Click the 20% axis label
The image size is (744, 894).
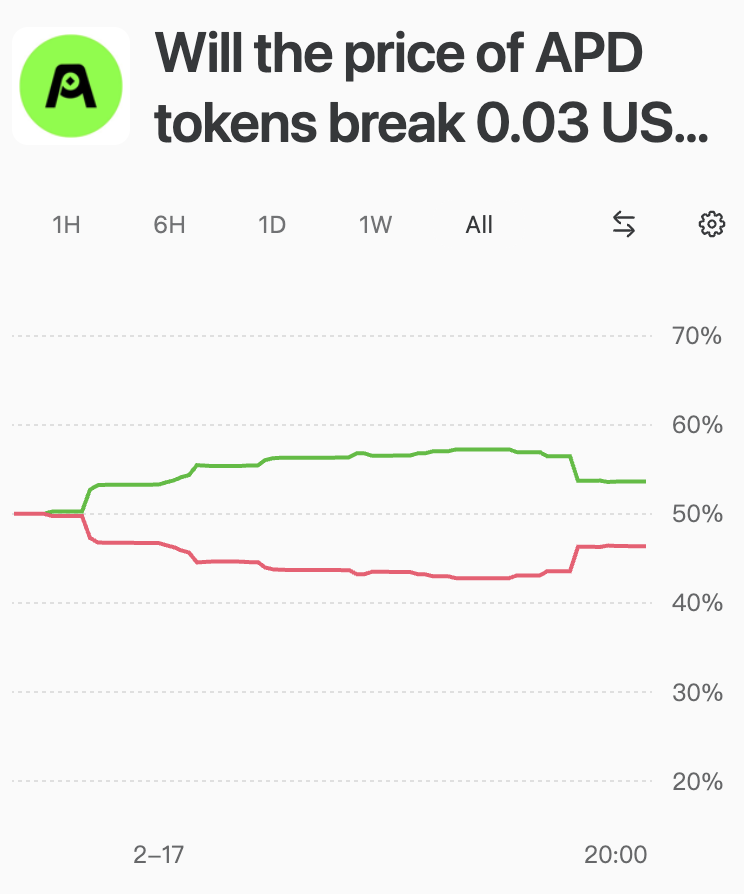(697, 781)
